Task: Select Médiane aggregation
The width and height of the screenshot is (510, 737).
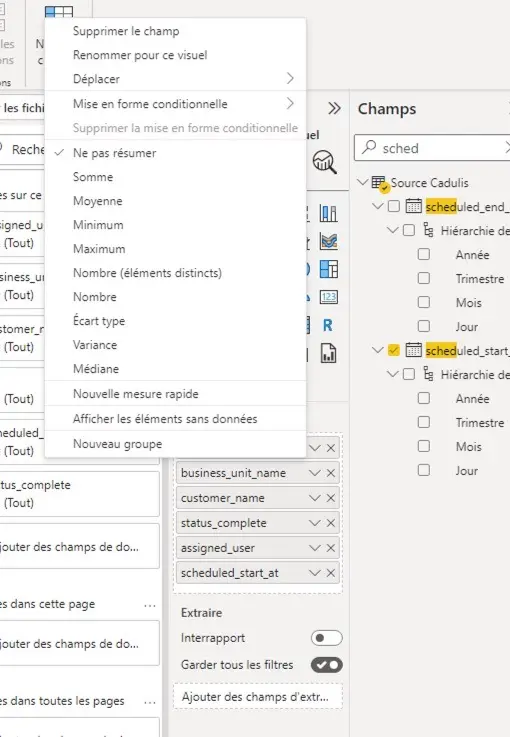Action: coord(175,368)
